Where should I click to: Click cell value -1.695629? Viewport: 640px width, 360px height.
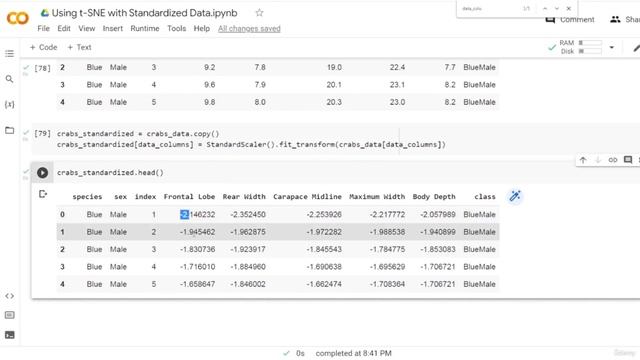click(x=387, y=267)
